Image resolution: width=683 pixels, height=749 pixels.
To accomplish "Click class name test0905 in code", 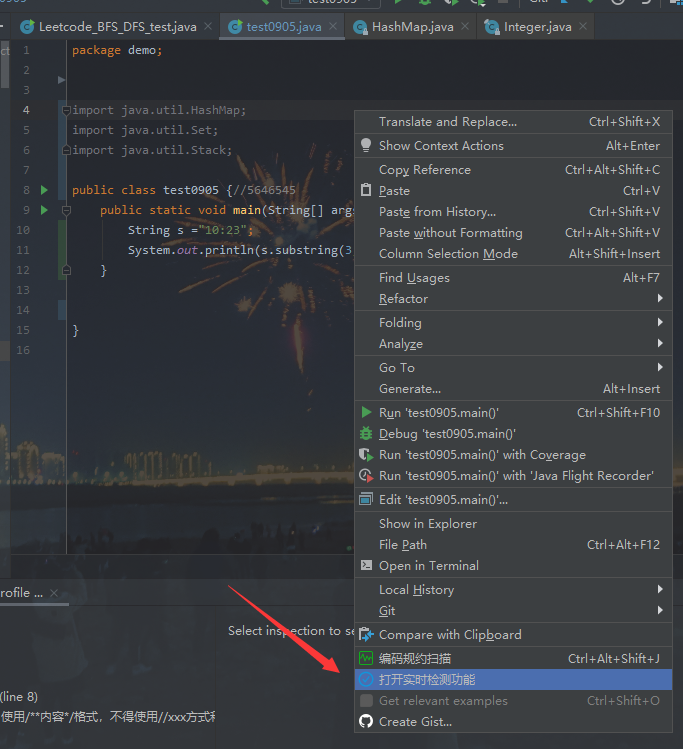I will 191,190.
